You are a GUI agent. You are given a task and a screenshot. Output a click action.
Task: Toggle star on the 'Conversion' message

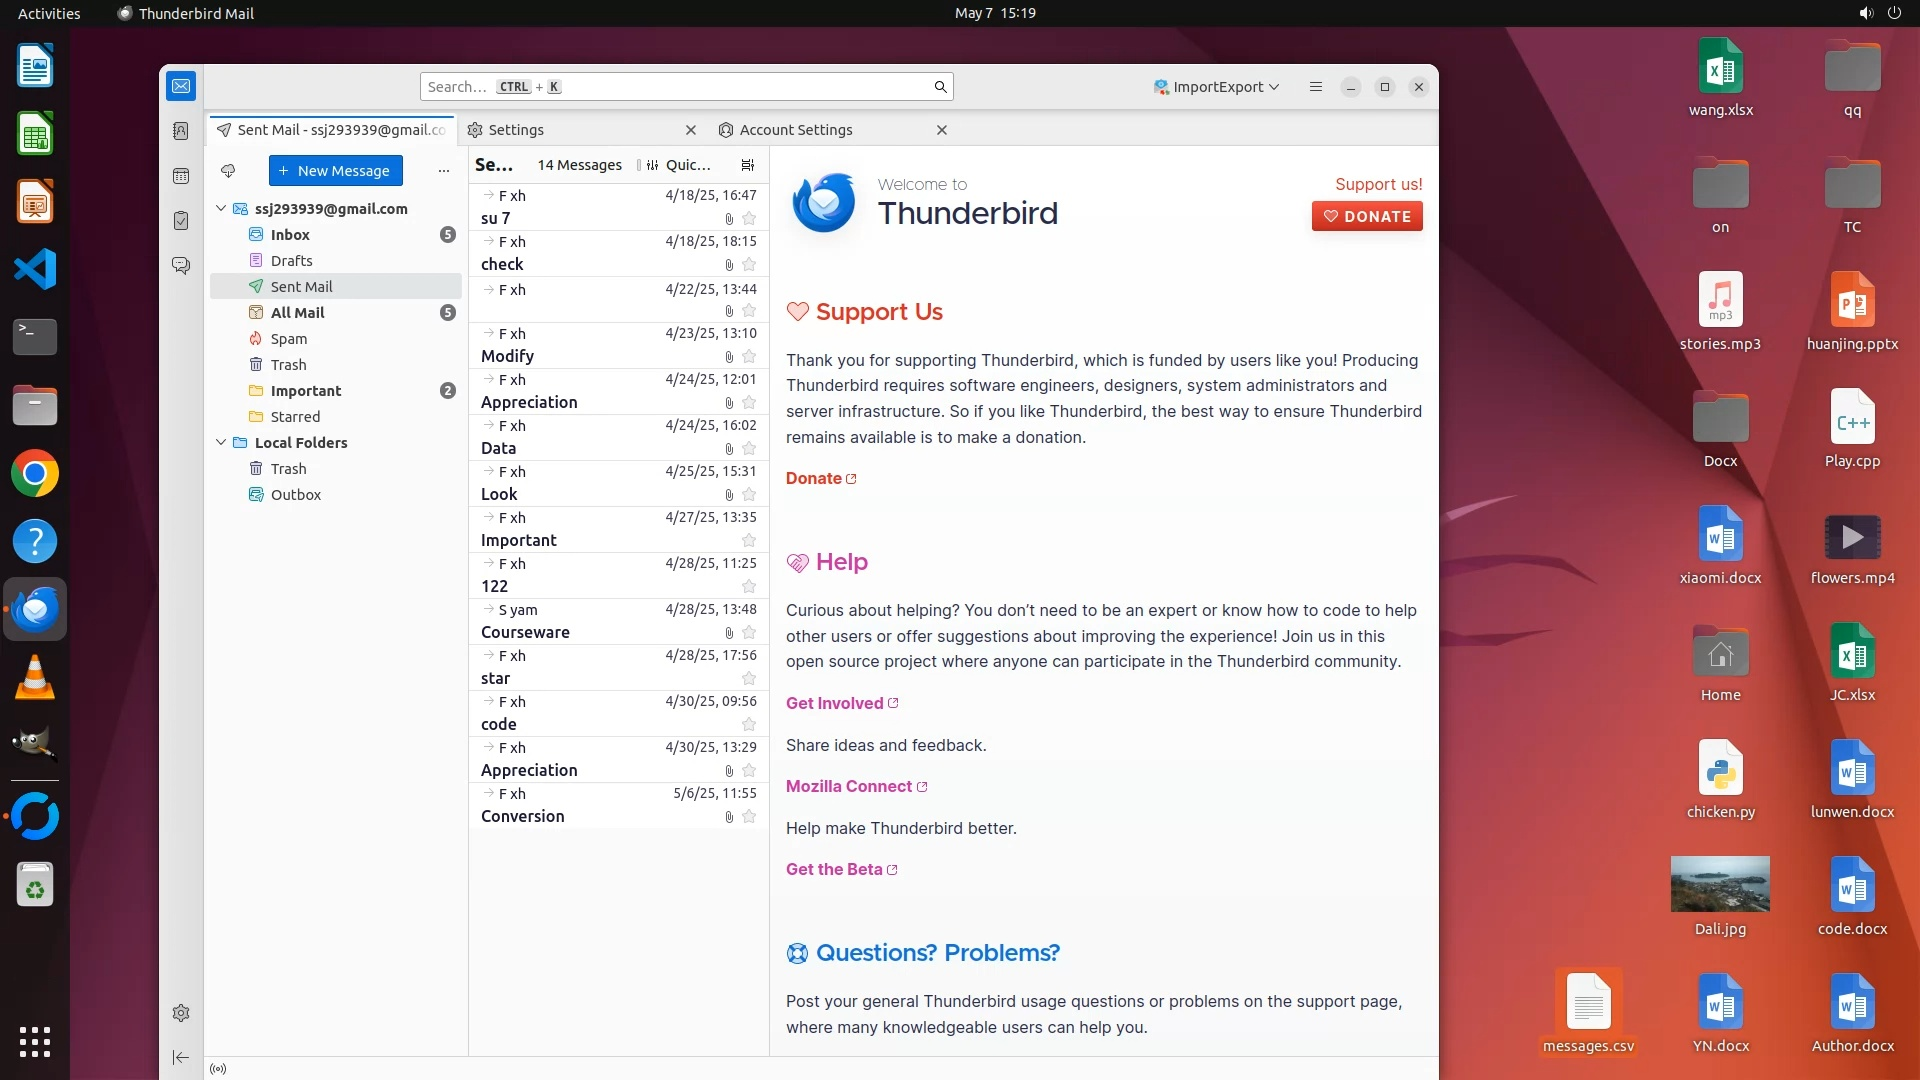749,817
